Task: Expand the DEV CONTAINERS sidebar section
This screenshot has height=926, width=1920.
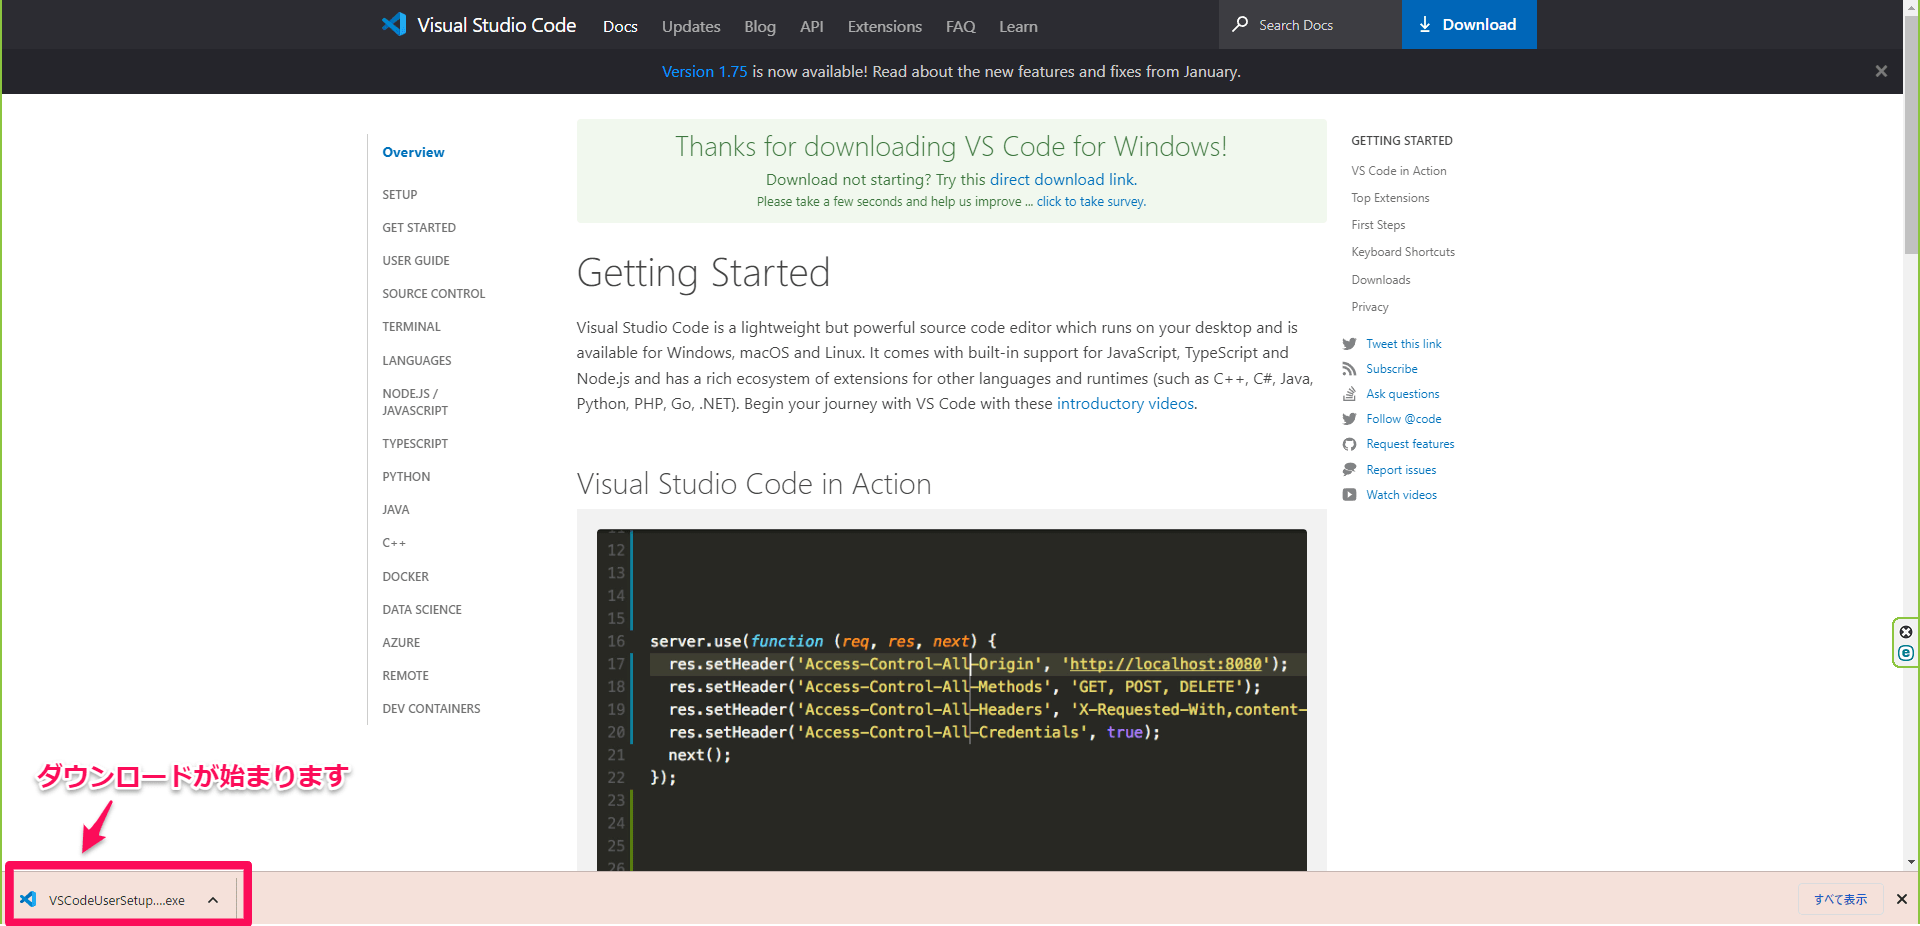Action: [431, 709]
